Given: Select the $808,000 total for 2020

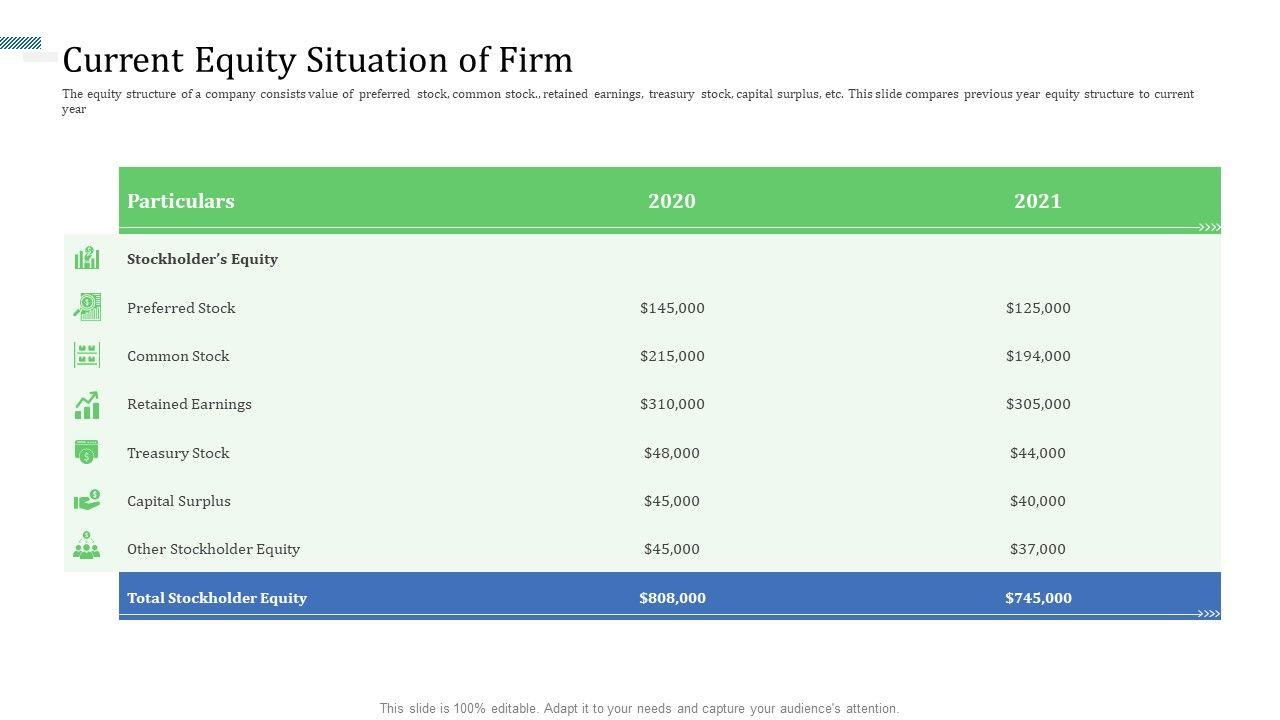Looking at the screenshot, I should 672,598.
